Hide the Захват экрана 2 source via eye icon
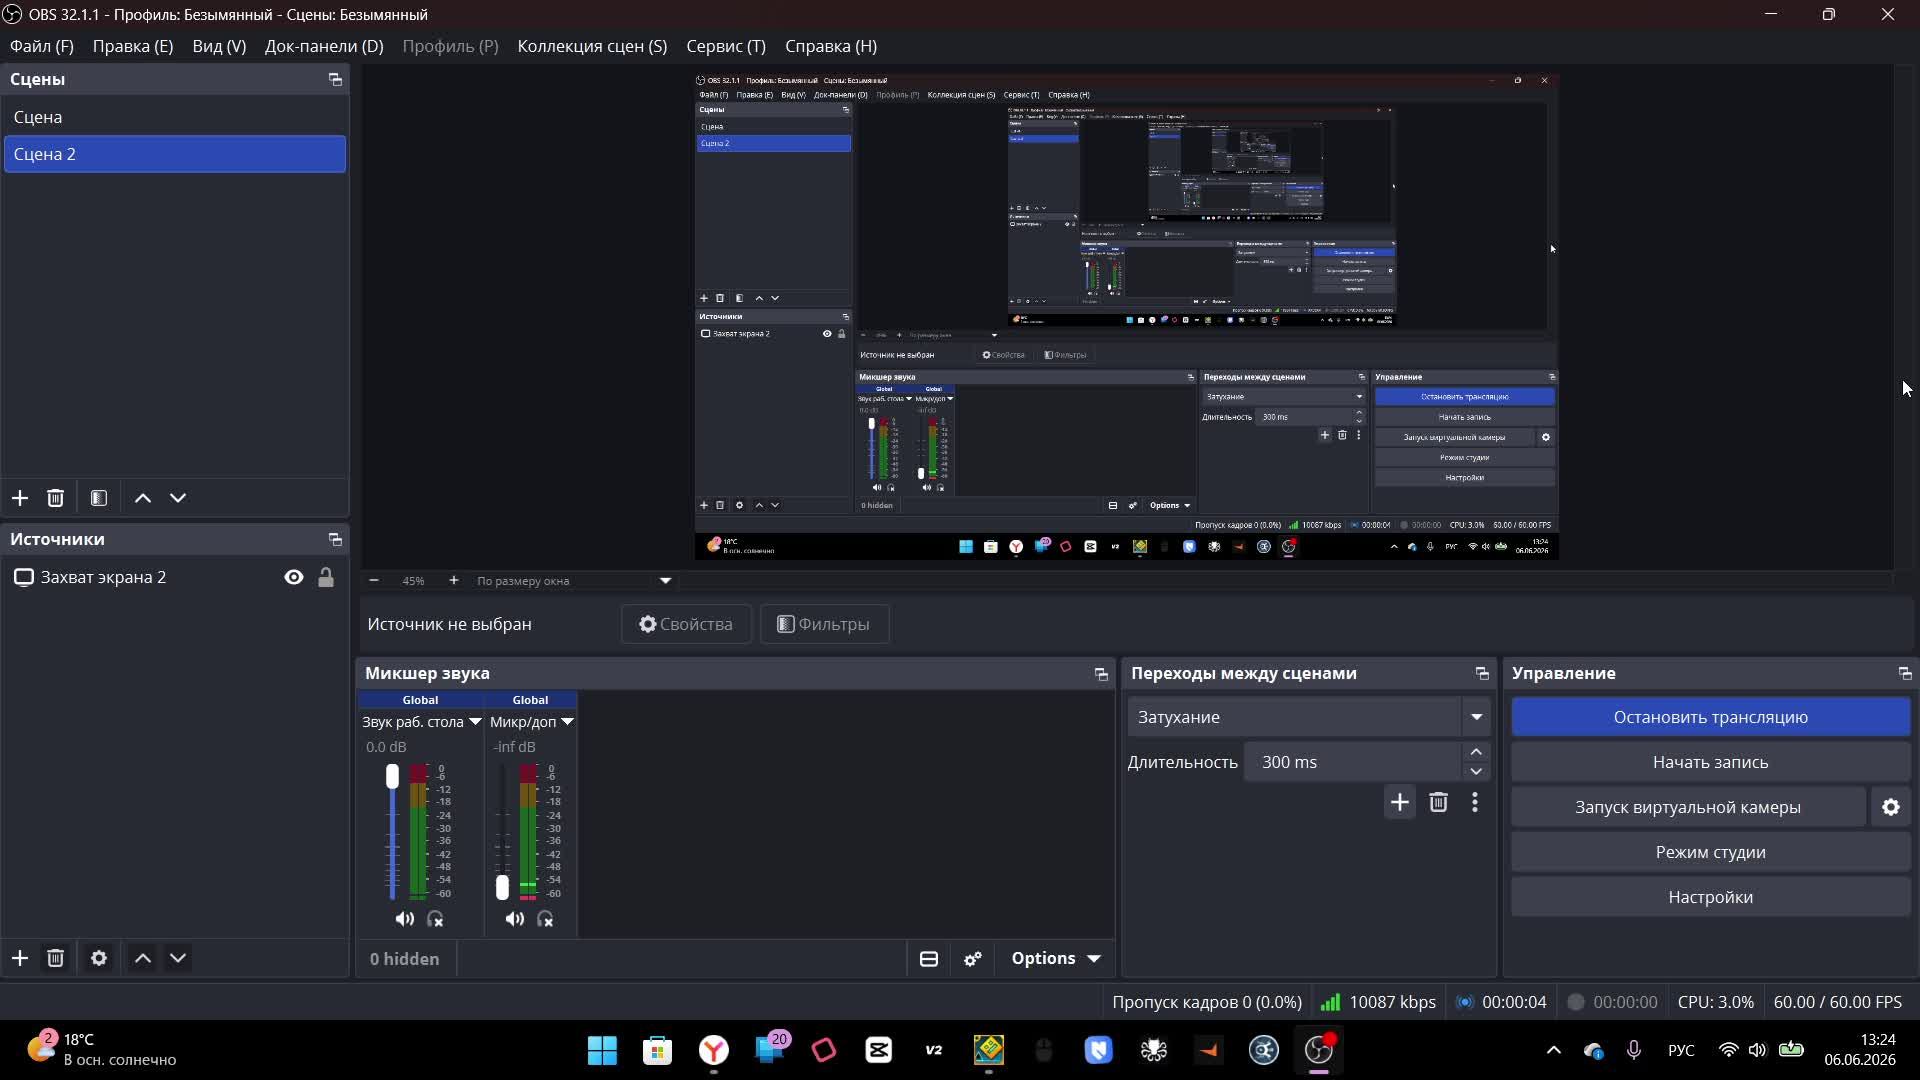 pos(294,577)
